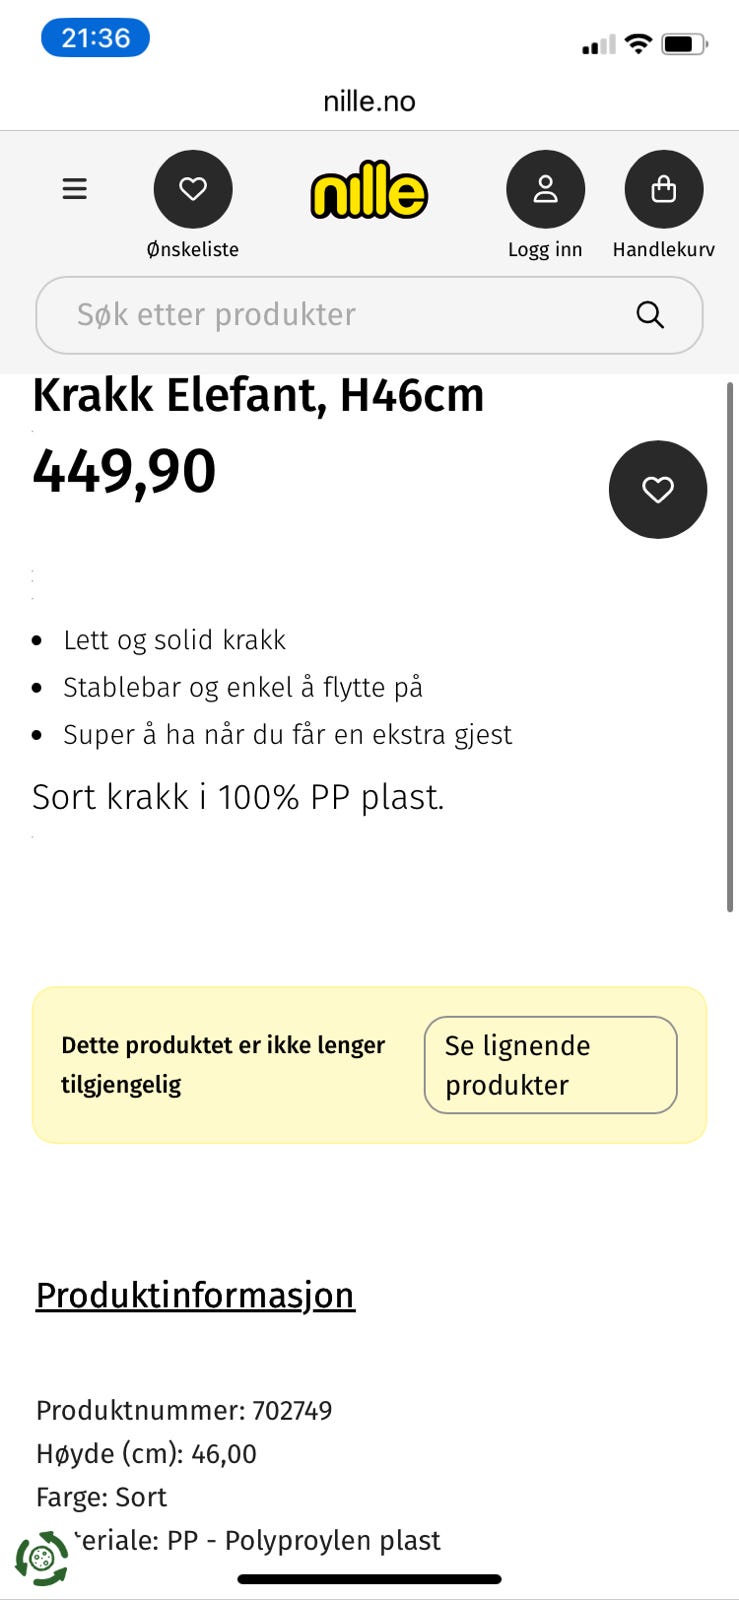Screen dimensions: 739x1600
Task: Tap the unavailable product notice text
Action: pos(222,1064)
